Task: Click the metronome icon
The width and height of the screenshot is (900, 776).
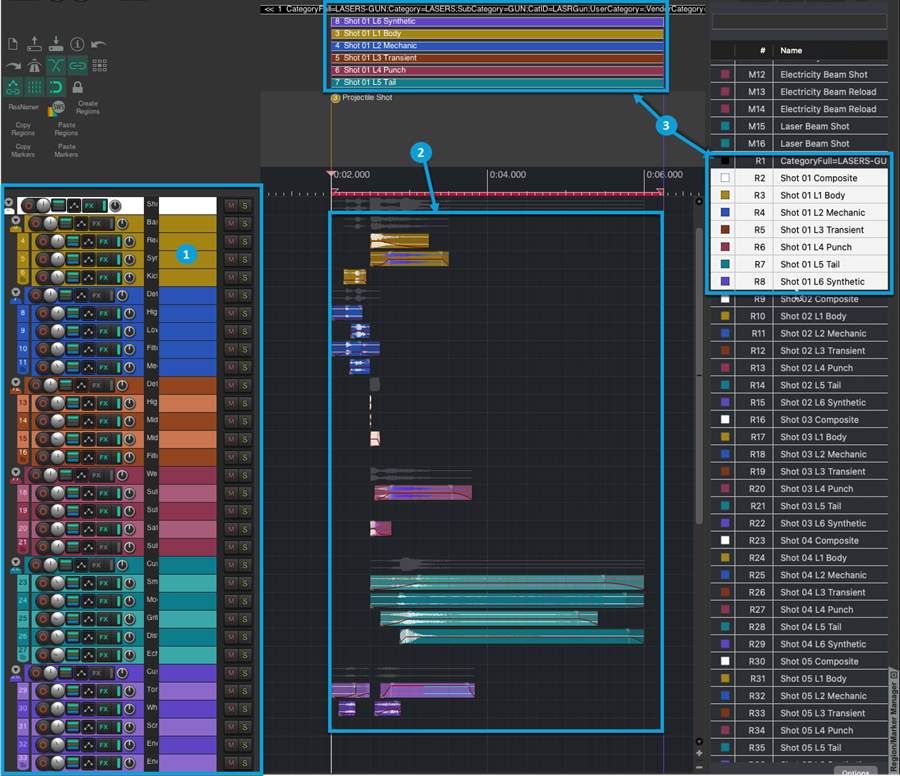Action: tap(34, 65)
